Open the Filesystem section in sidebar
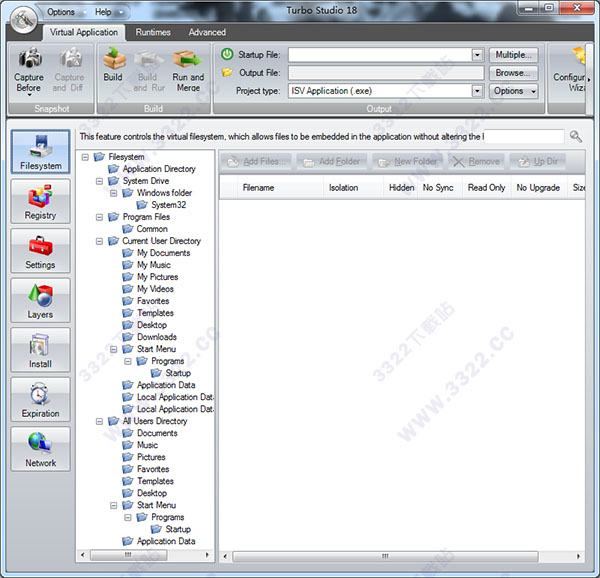 point(41,152)
